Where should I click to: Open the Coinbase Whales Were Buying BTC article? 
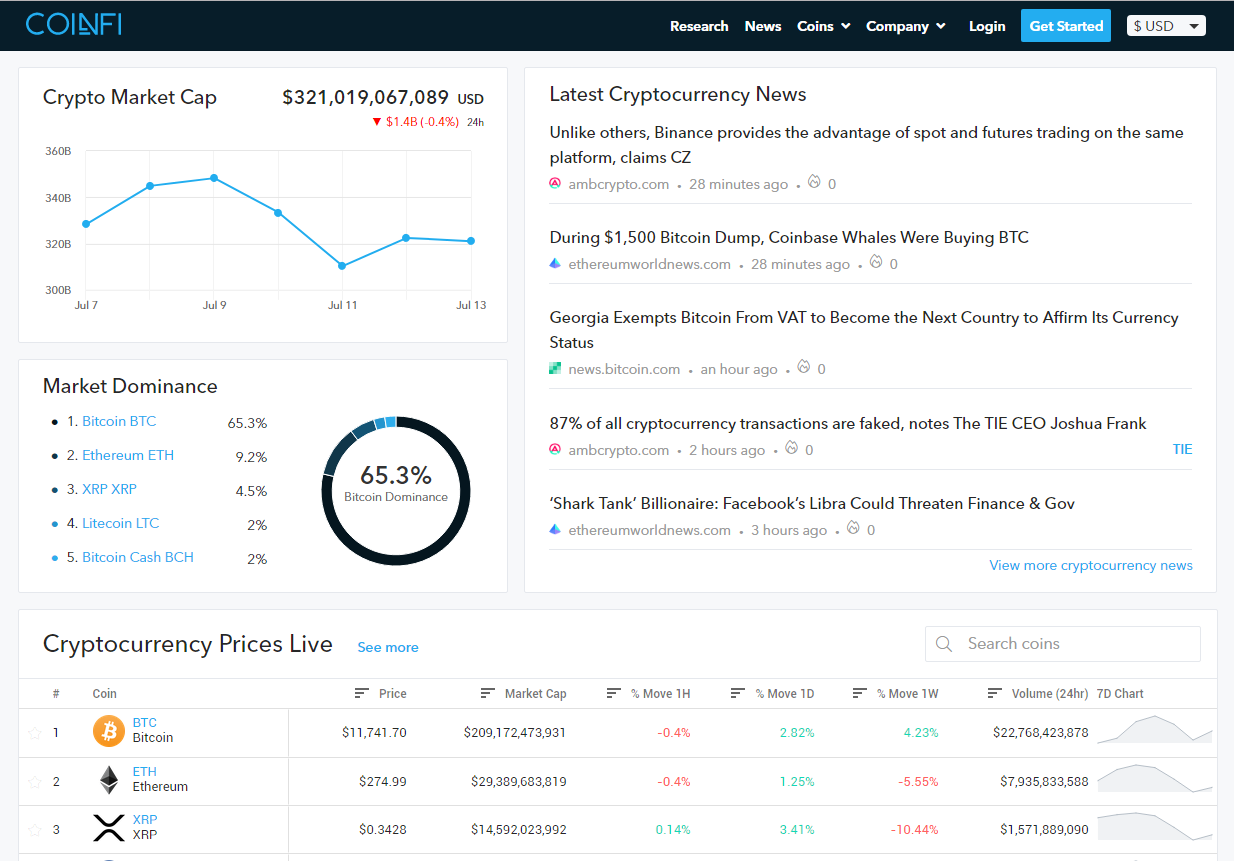pyautogui.click(x=789, y=237)
